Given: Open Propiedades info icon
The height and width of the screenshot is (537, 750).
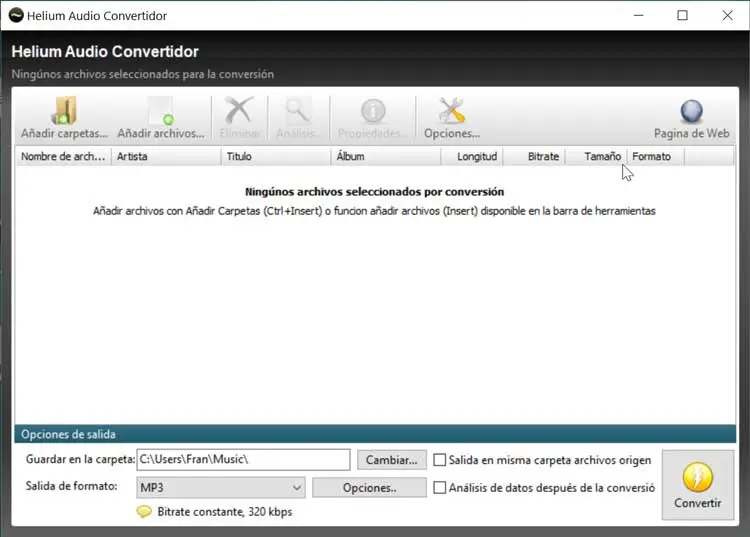Looking at the screenshot, I should tap(373, 110).
